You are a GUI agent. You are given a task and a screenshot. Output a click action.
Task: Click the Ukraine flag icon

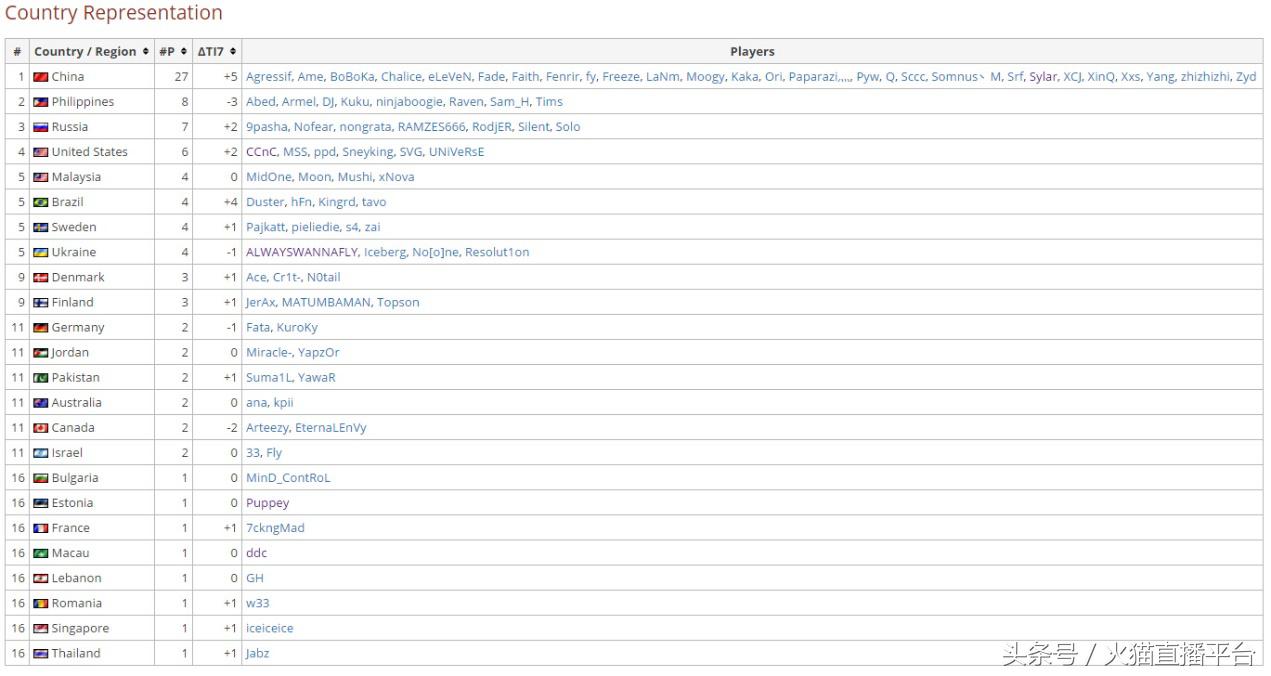pyautogui.click(x=41, y=252)
